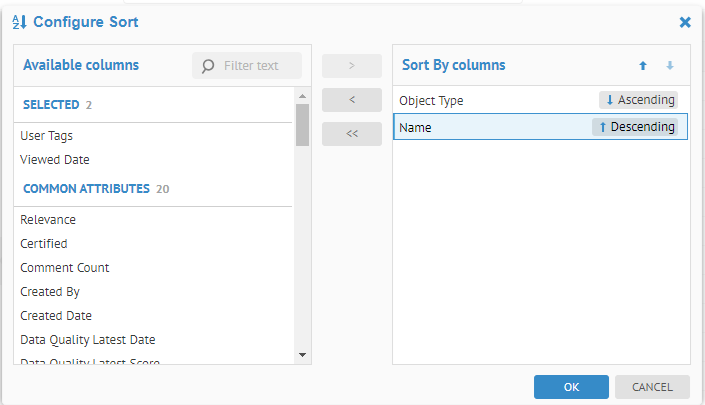Click the move up arrow icon
This screenshot has height=405, width=705.
pos(643,66)
